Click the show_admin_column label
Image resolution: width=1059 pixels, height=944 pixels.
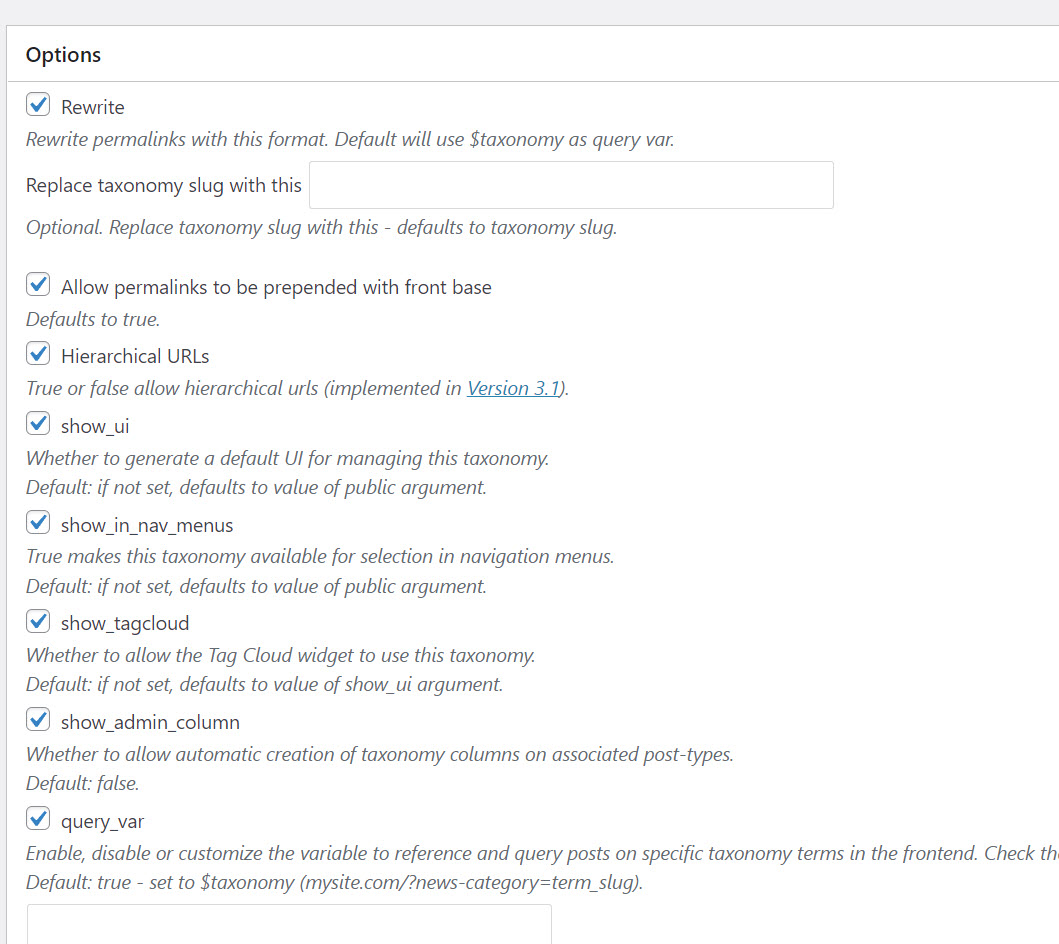[150, 723]
